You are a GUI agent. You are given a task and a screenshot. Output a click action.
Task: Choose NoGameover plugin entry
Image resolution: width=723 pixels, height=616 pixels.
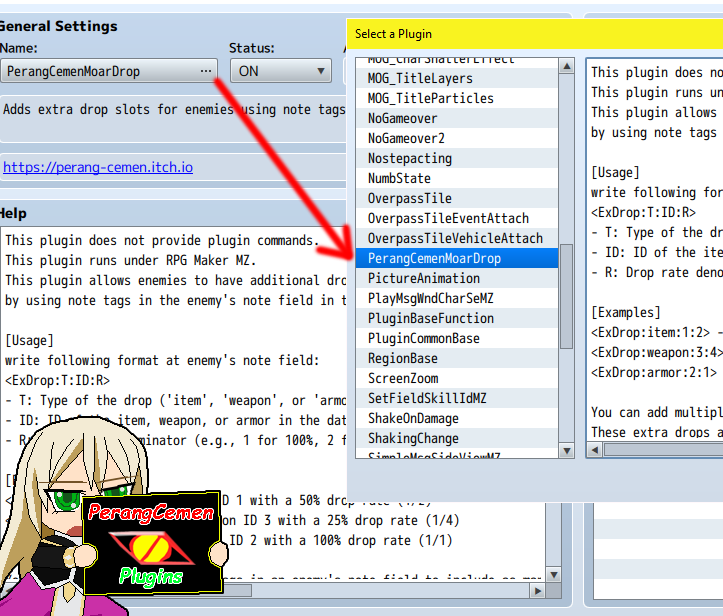click(456, 118)
